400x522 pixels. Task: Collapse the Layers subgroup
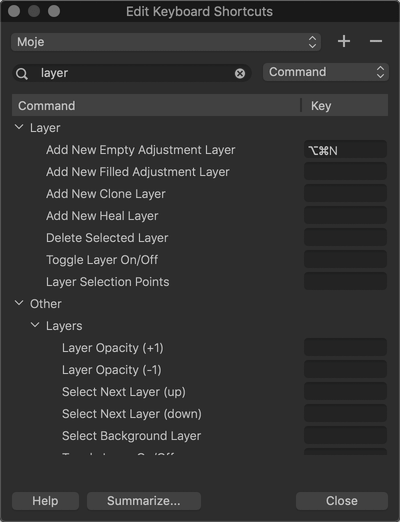tap(35, 325)
